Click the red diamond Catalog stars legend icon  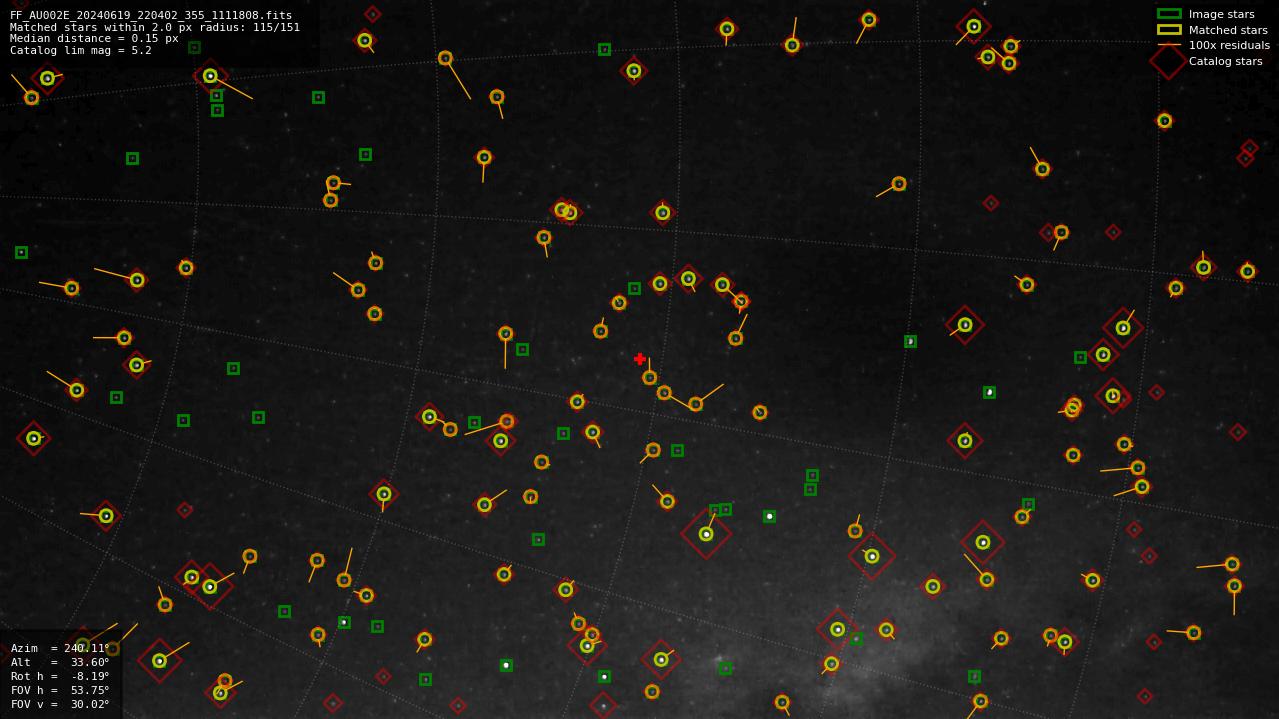click(1168, 61)
